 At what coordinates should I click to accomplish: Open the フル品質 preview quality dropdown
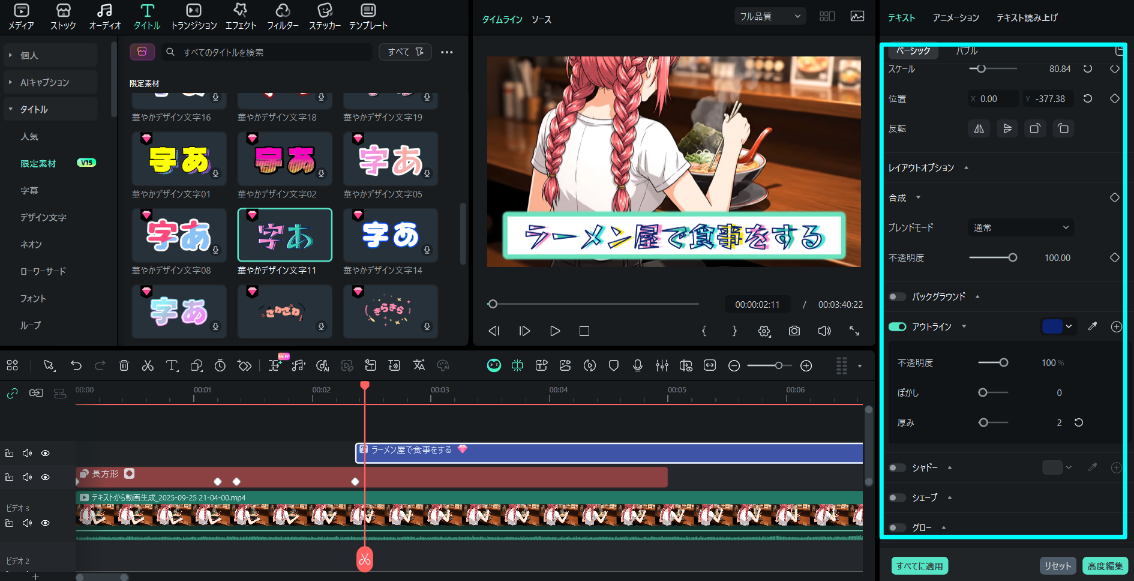point(768,17)
